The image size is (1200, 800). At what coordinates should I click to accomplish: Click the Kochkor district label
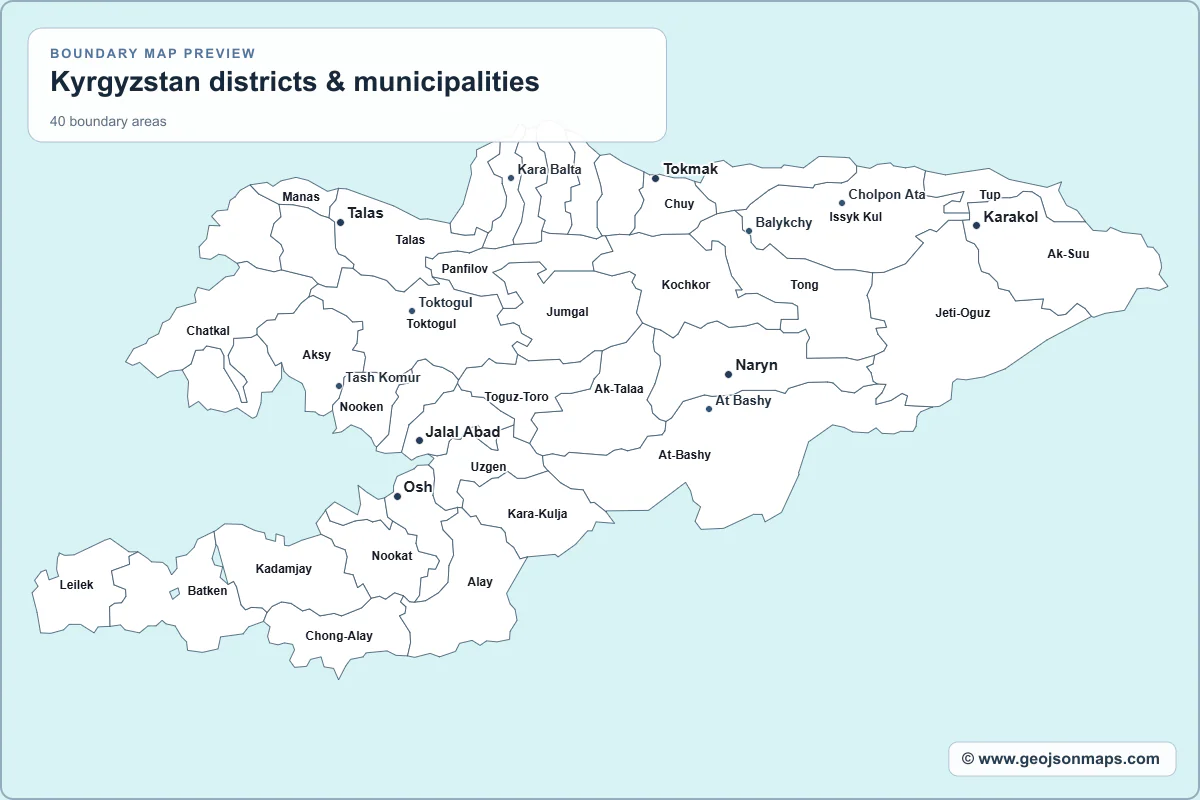pos(686,285)
